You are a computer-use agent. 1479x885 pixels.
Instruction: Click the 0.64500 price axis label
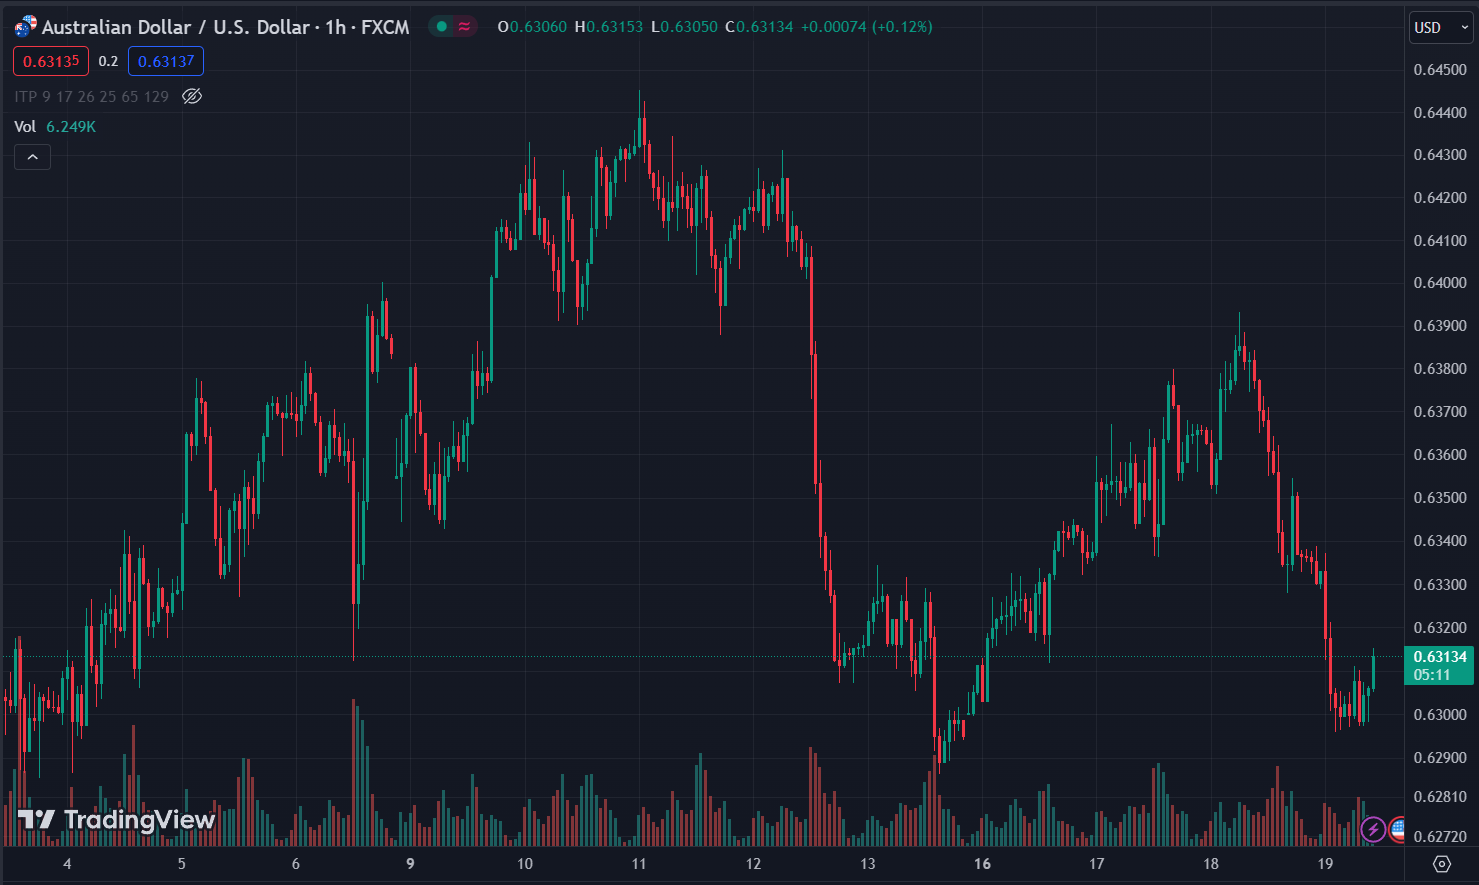coord(1440,69)
